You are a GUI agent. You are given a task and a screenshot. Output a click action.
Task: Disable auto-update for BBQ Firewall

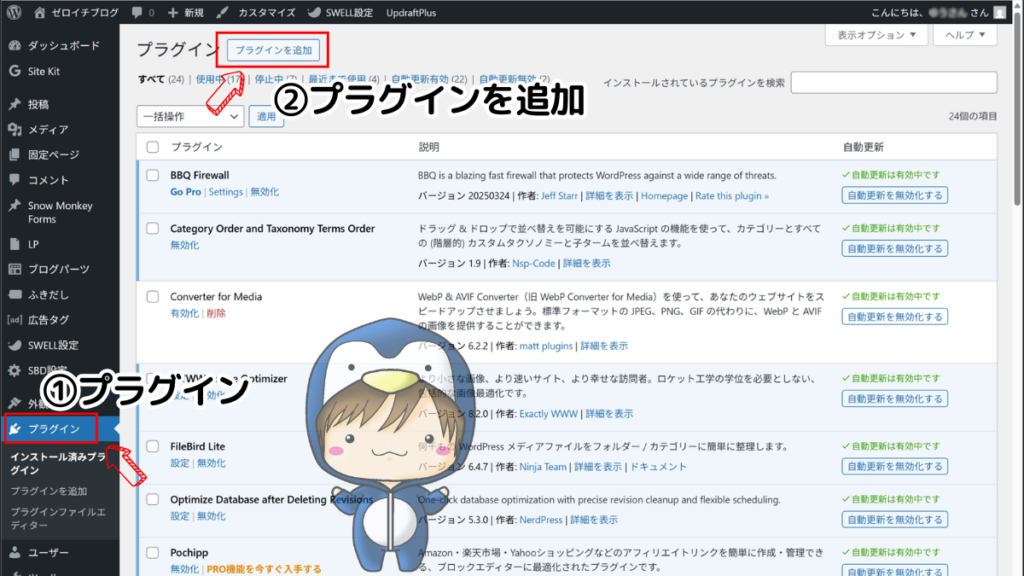(x=895, y=195)
